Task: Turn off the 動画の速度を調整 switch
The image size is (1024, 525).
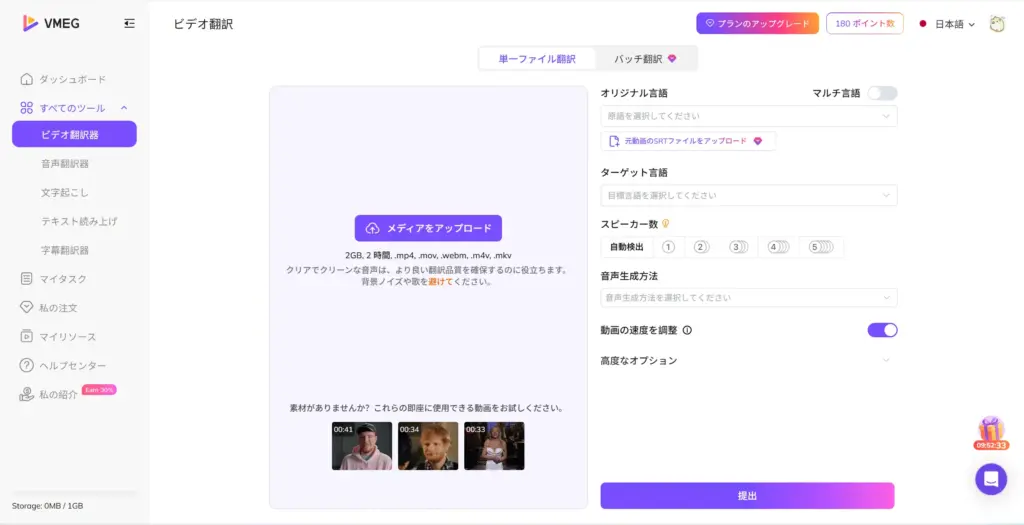Action: 881,330
